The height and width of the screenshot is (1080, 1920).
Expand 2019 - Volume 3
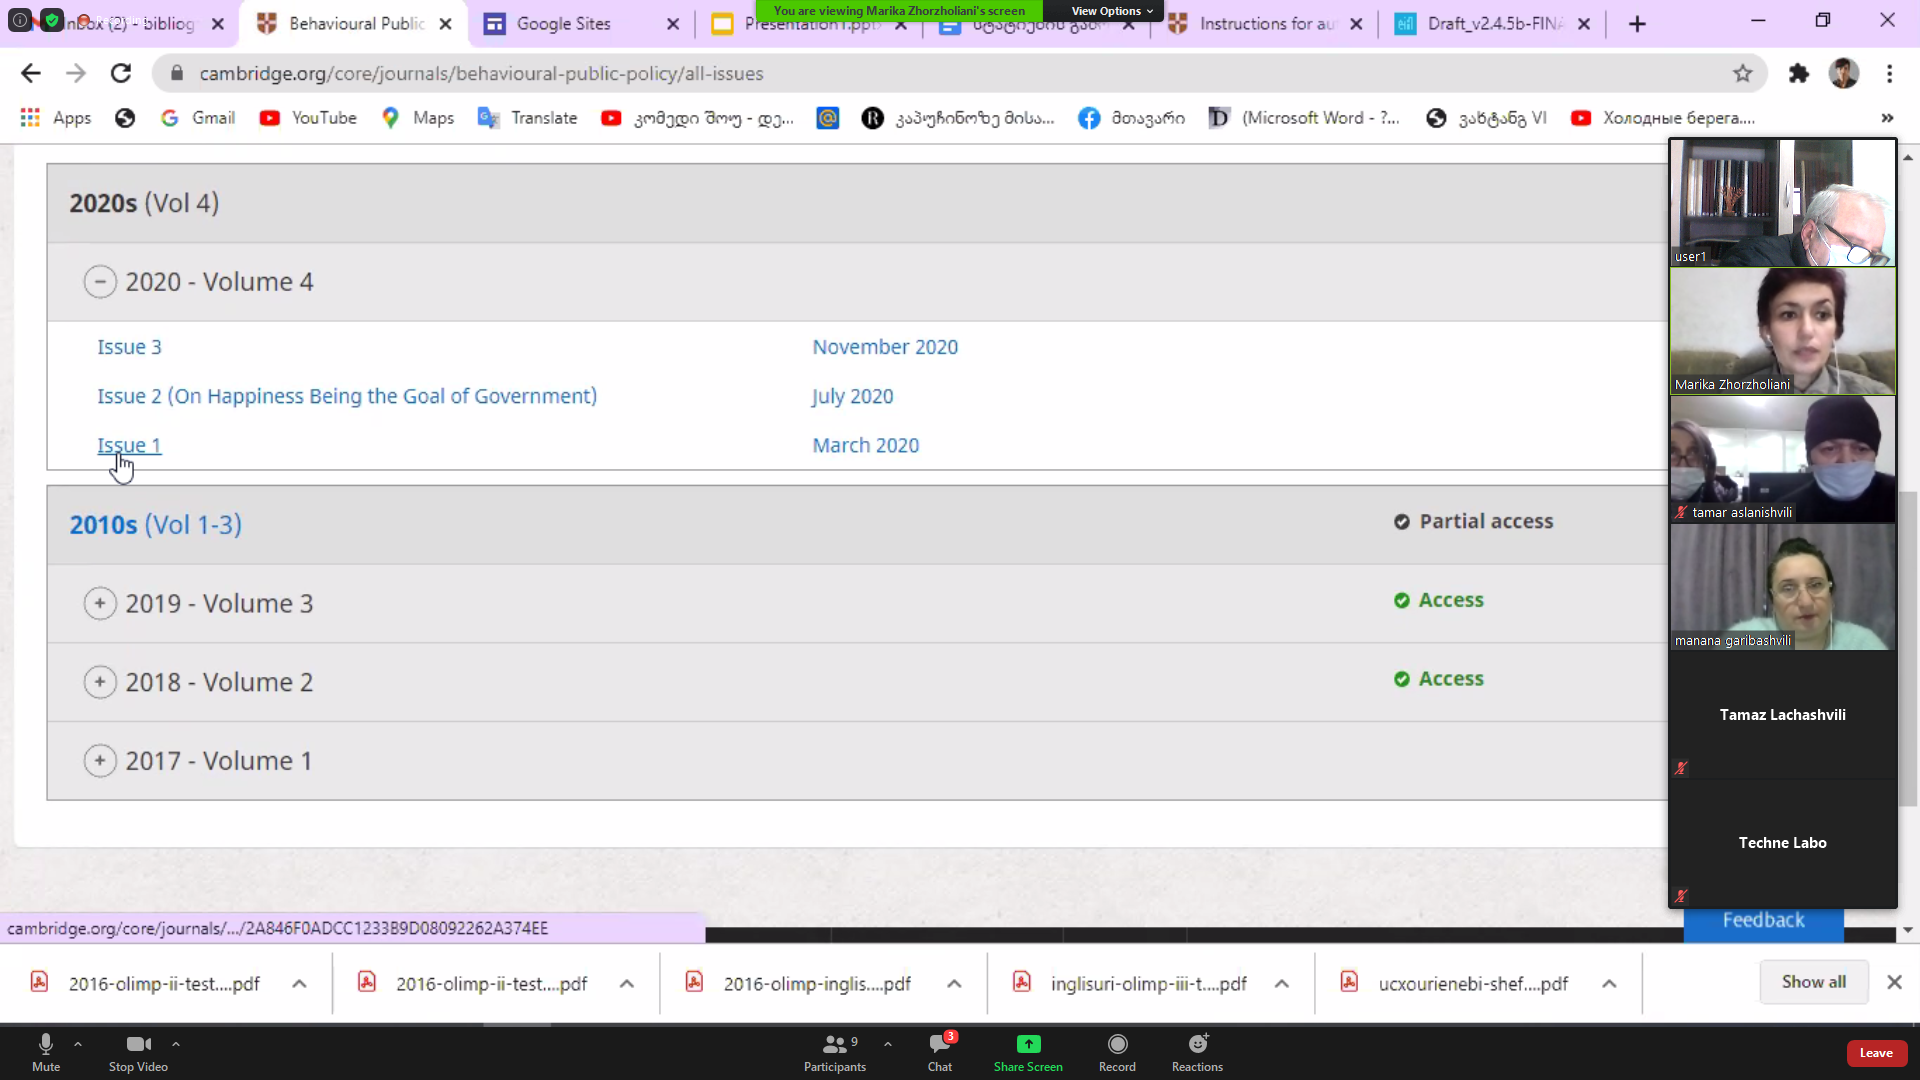100,604
